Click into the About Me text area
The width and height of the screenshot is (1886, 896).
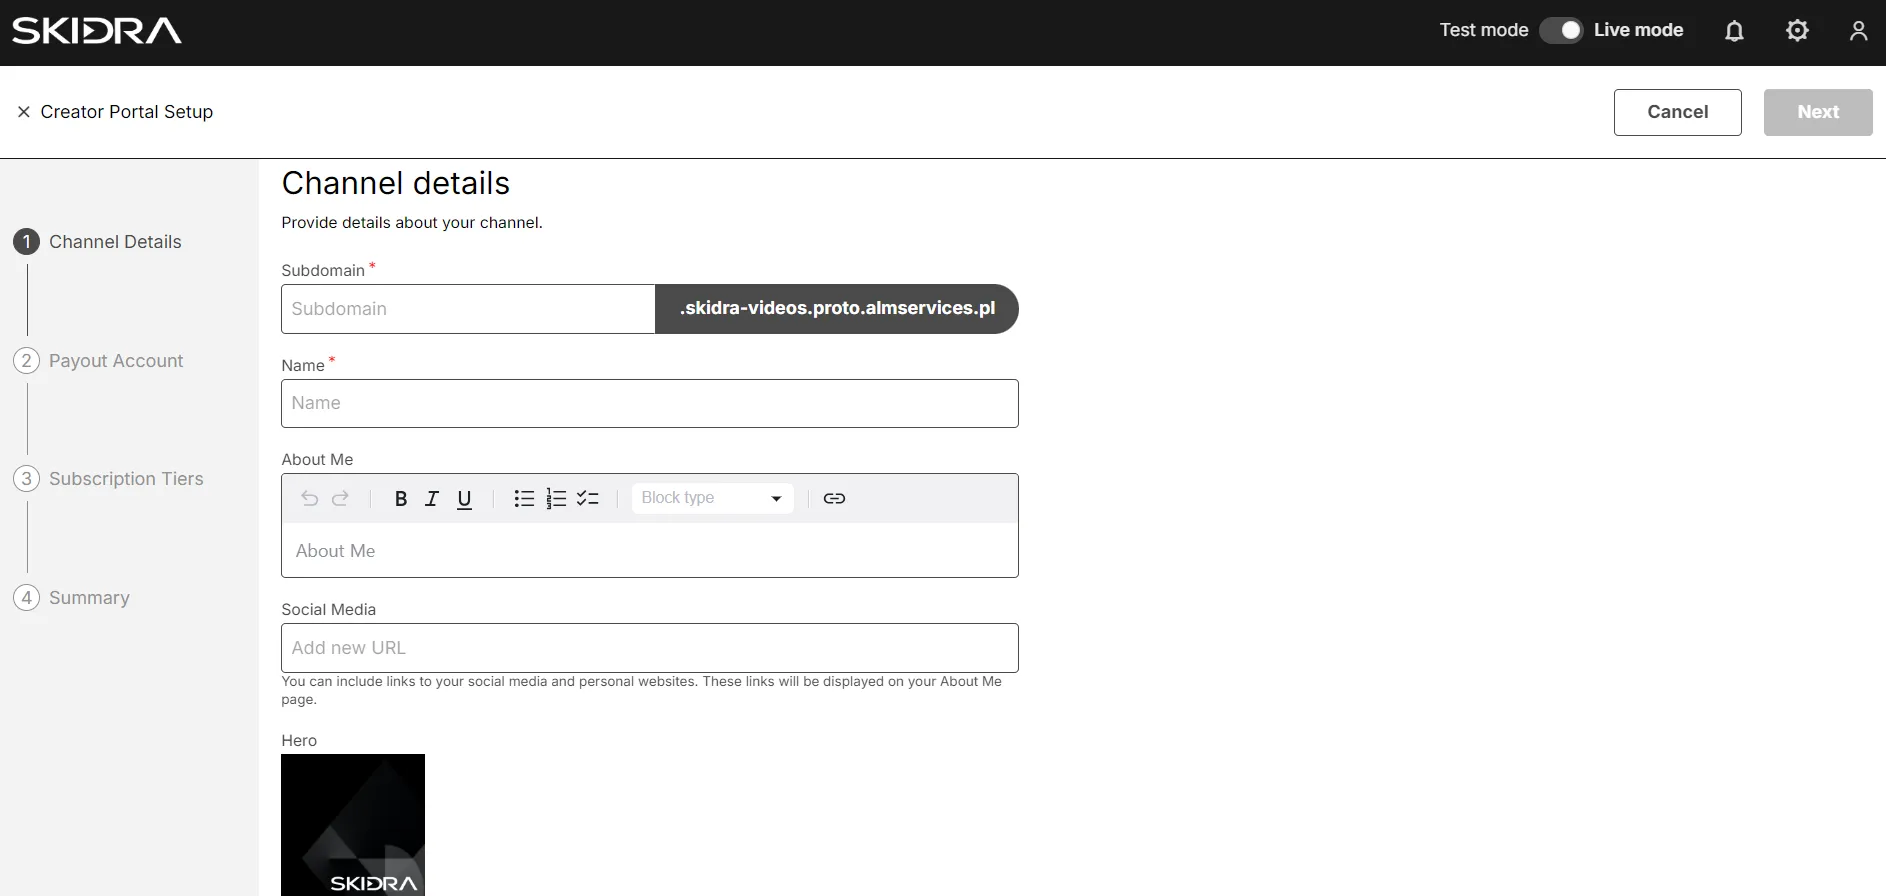tap(650, 551)
